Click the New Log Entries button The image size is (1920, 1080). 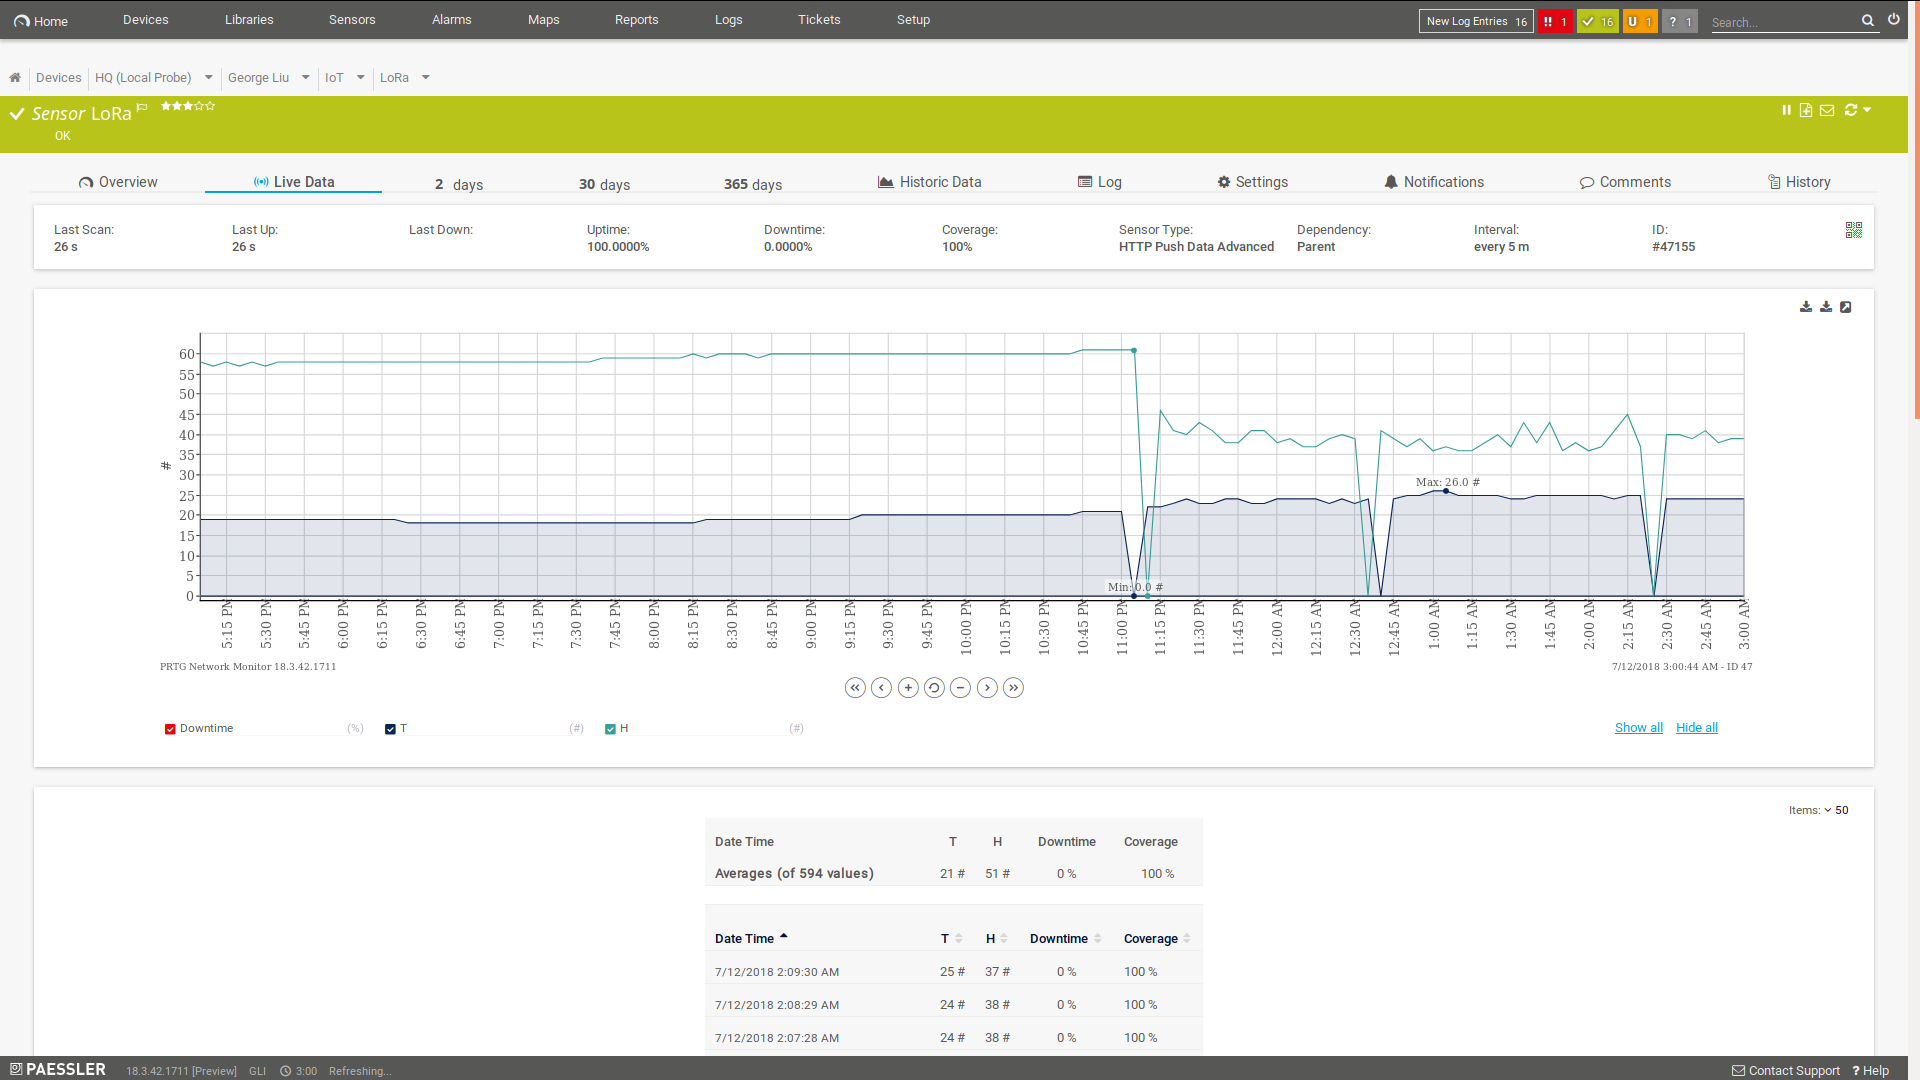tap(1476, 21)
